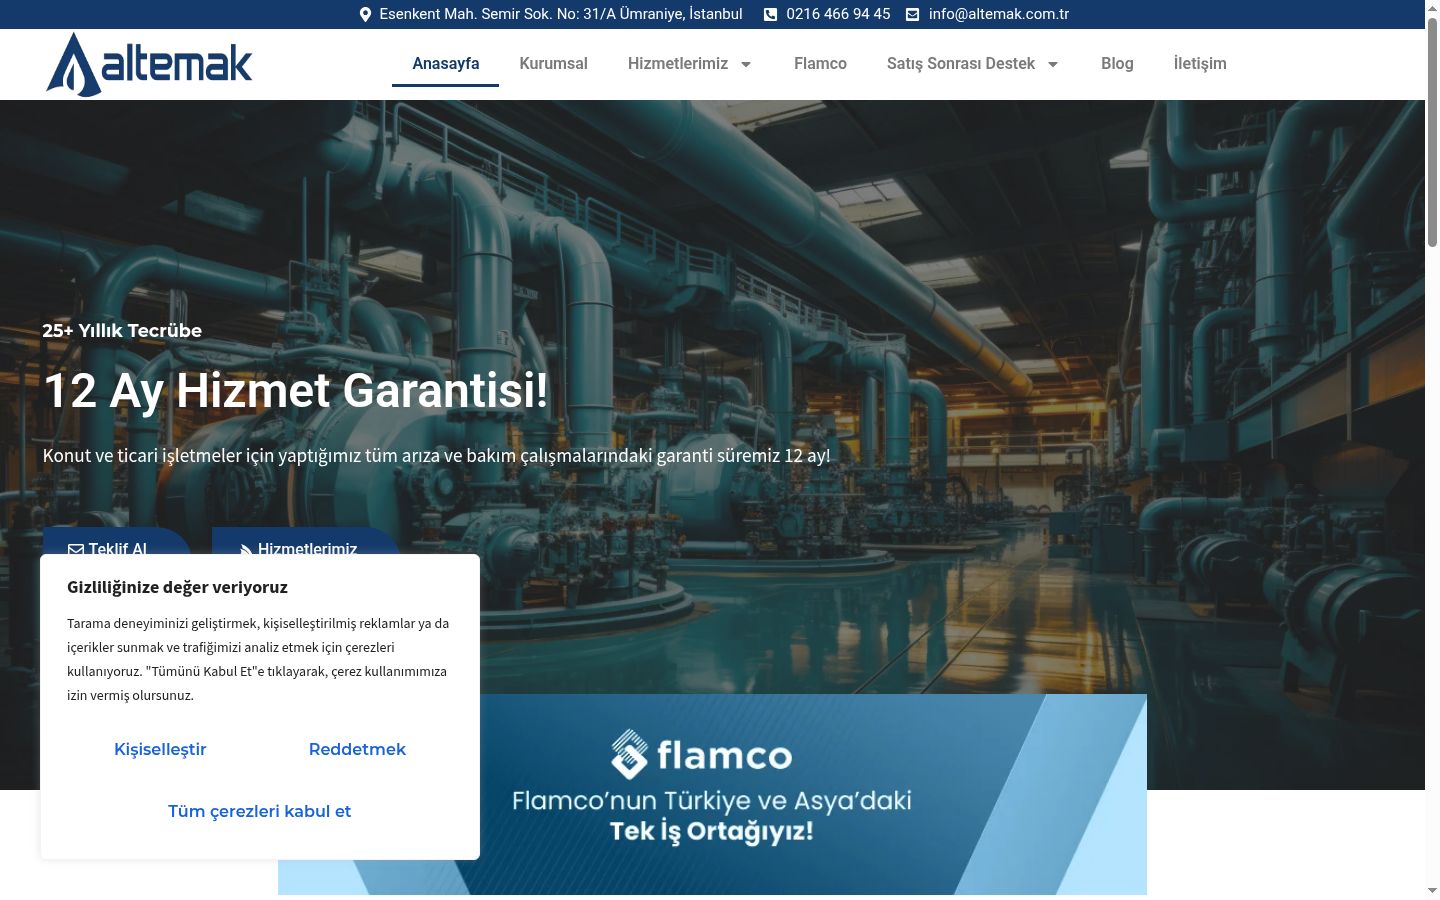This screenshot has width=1440, height=900.
Task: Click the envelope icon beside info@altemak.com.tr
Action: pos(912,14)
